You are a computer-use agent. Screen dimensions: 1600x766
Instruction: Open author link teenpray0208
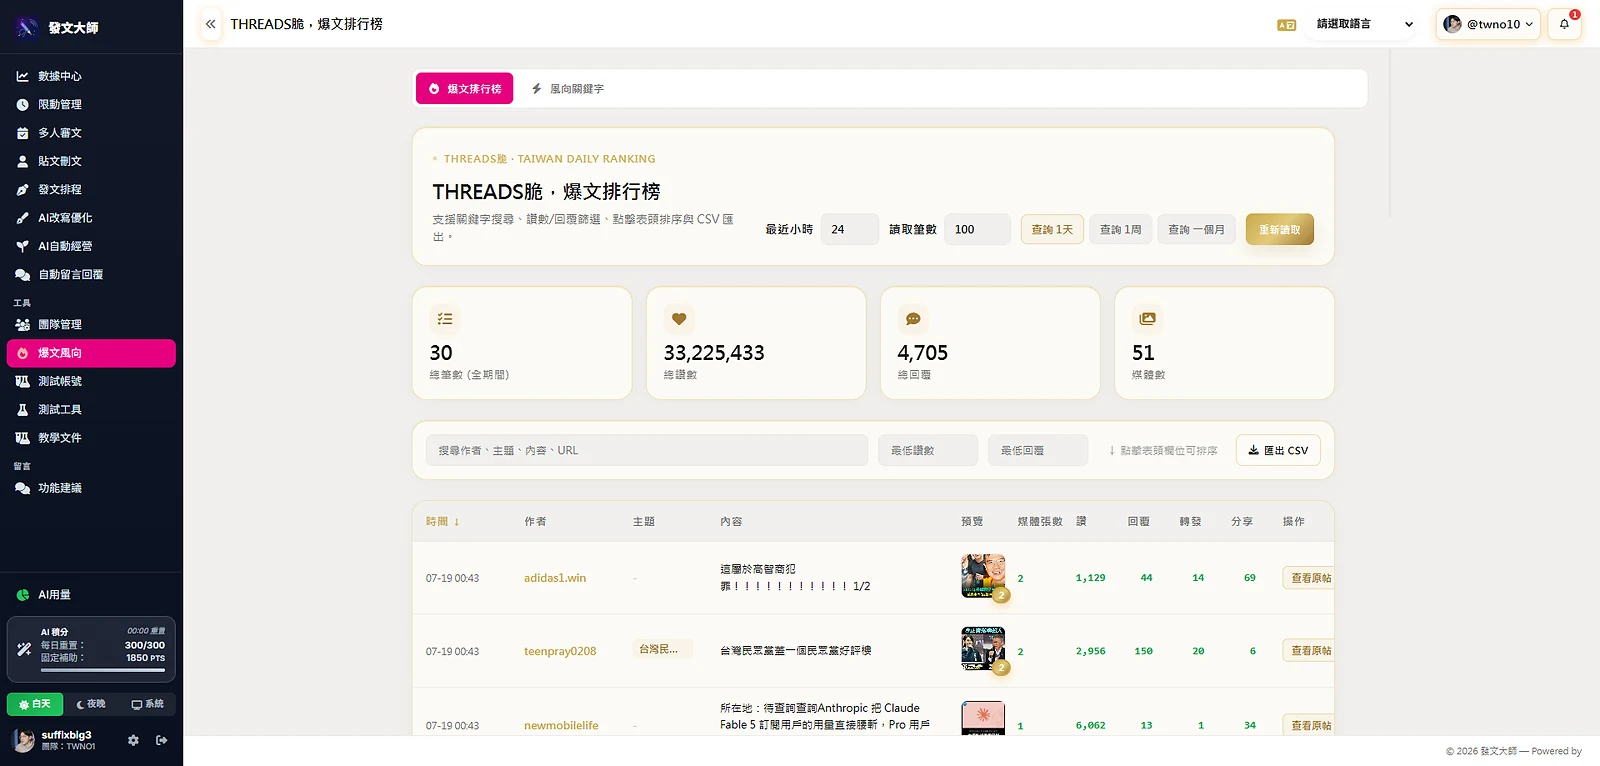tap(560, 651)
